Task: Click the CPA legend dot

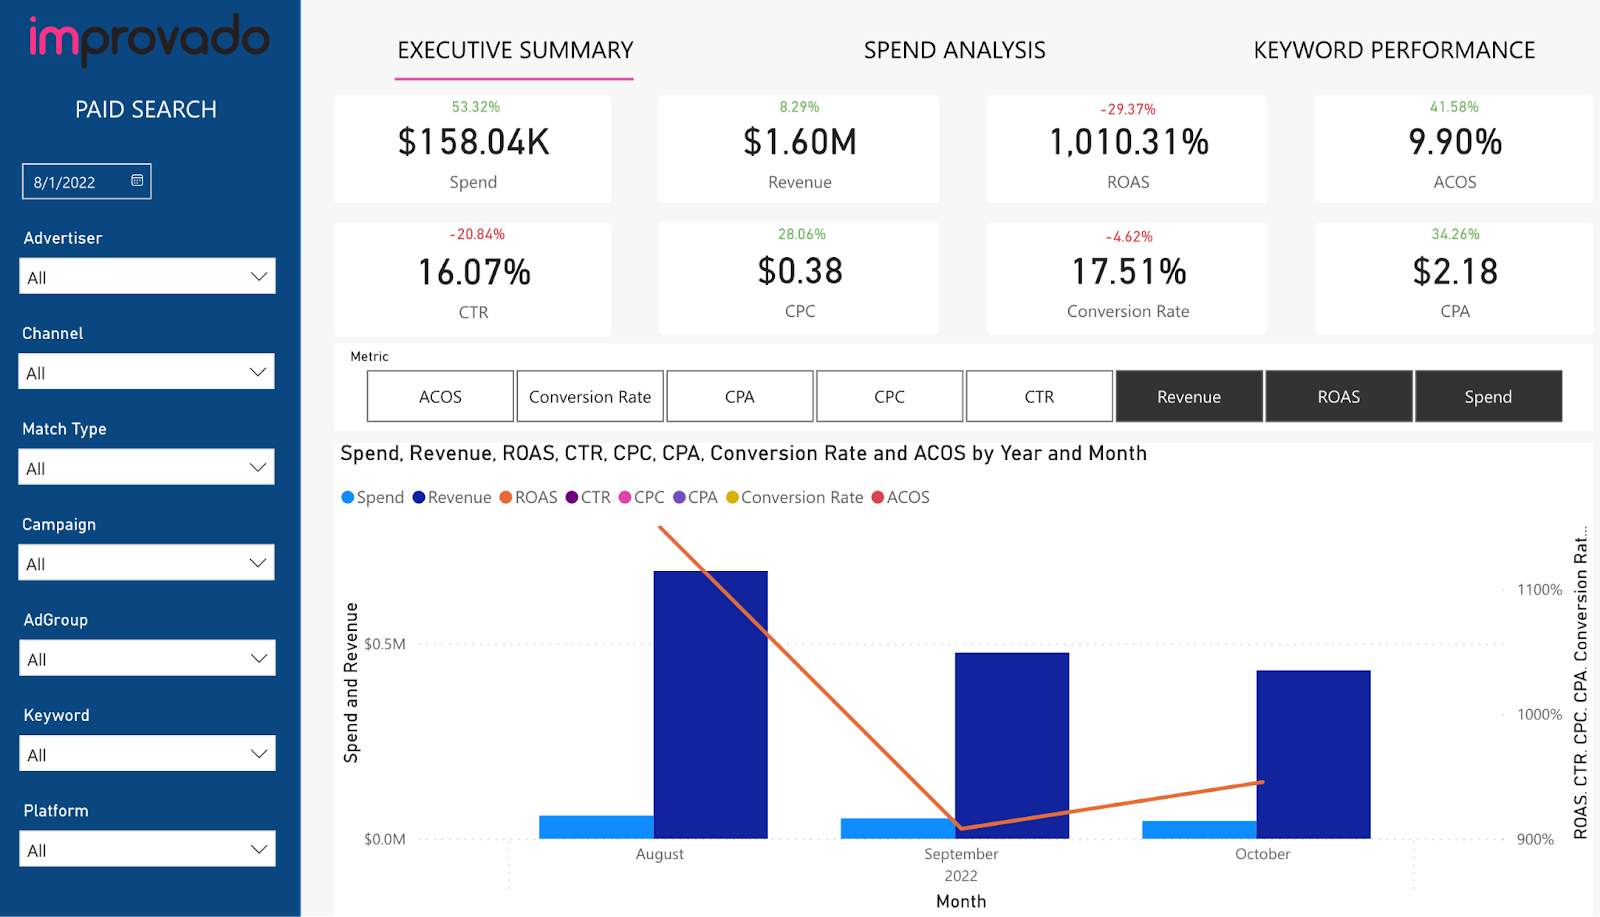Action: [679, 497]
